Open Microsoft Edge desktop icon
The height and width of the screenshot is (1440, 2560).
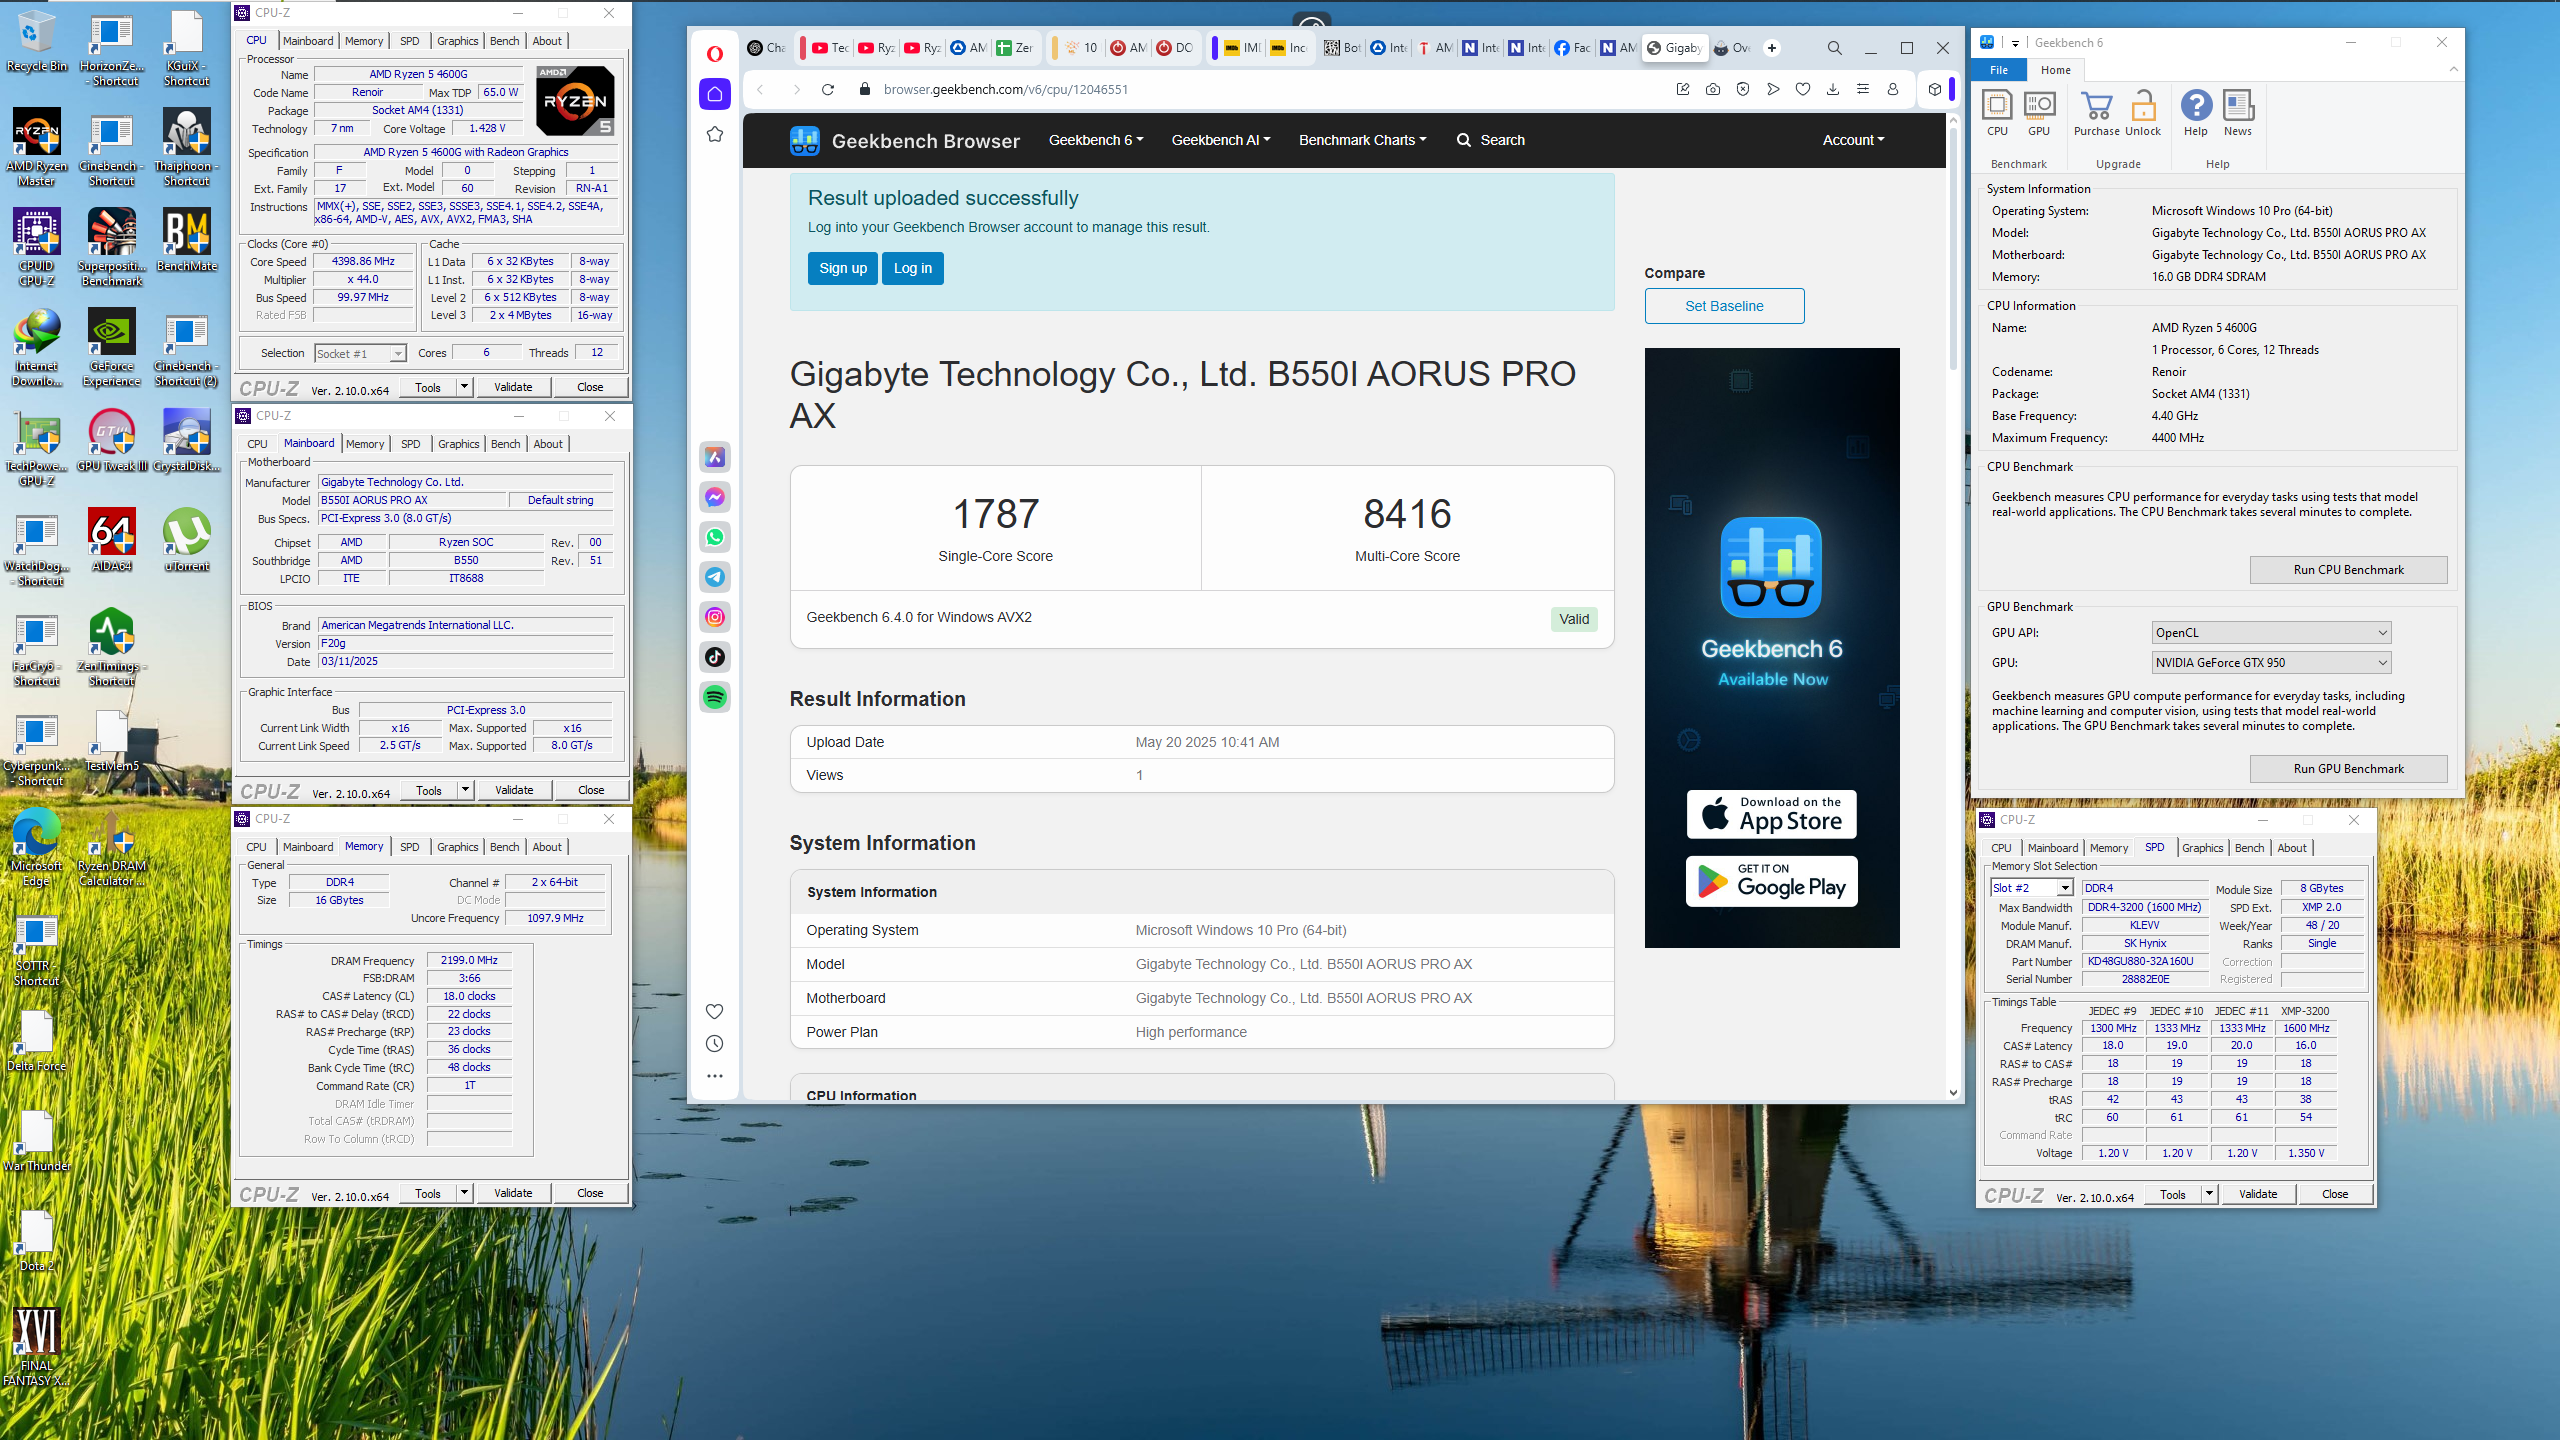tap(37, 847)
